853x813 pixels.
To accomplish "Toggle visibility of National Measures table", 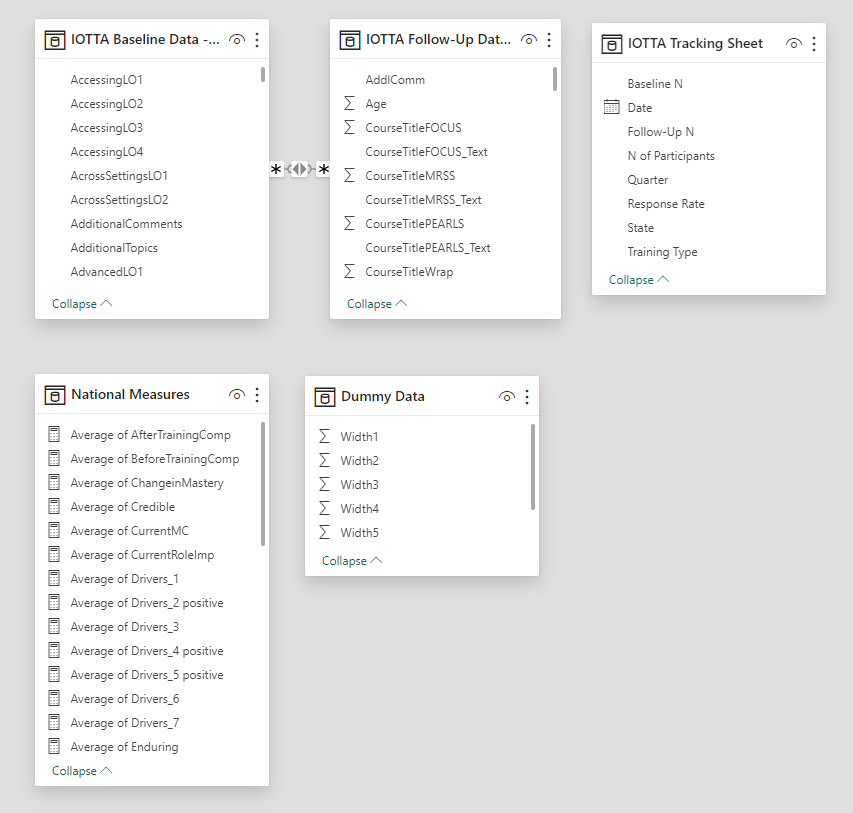I will coord(237,395).
